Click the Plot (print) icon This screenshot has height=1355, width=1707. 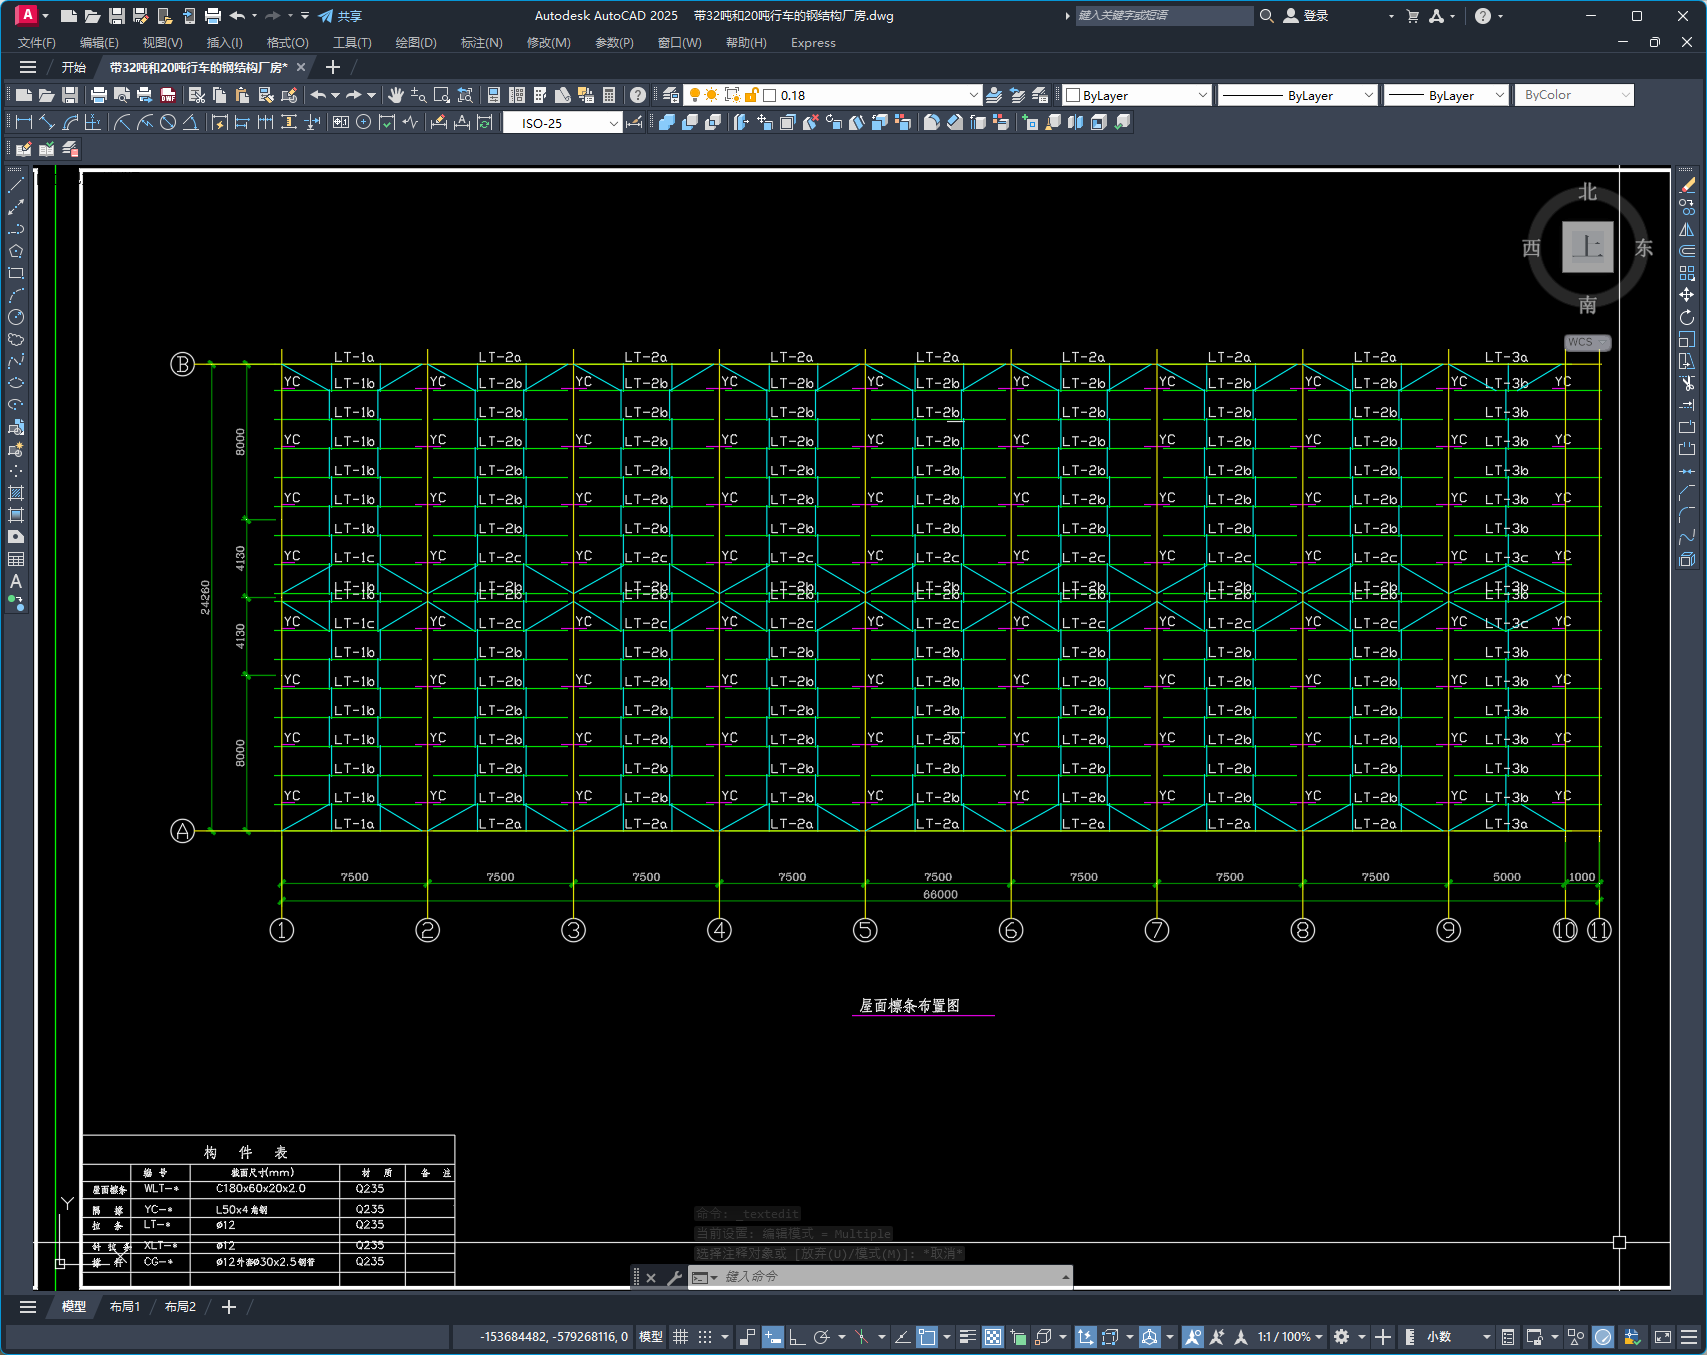98,95
